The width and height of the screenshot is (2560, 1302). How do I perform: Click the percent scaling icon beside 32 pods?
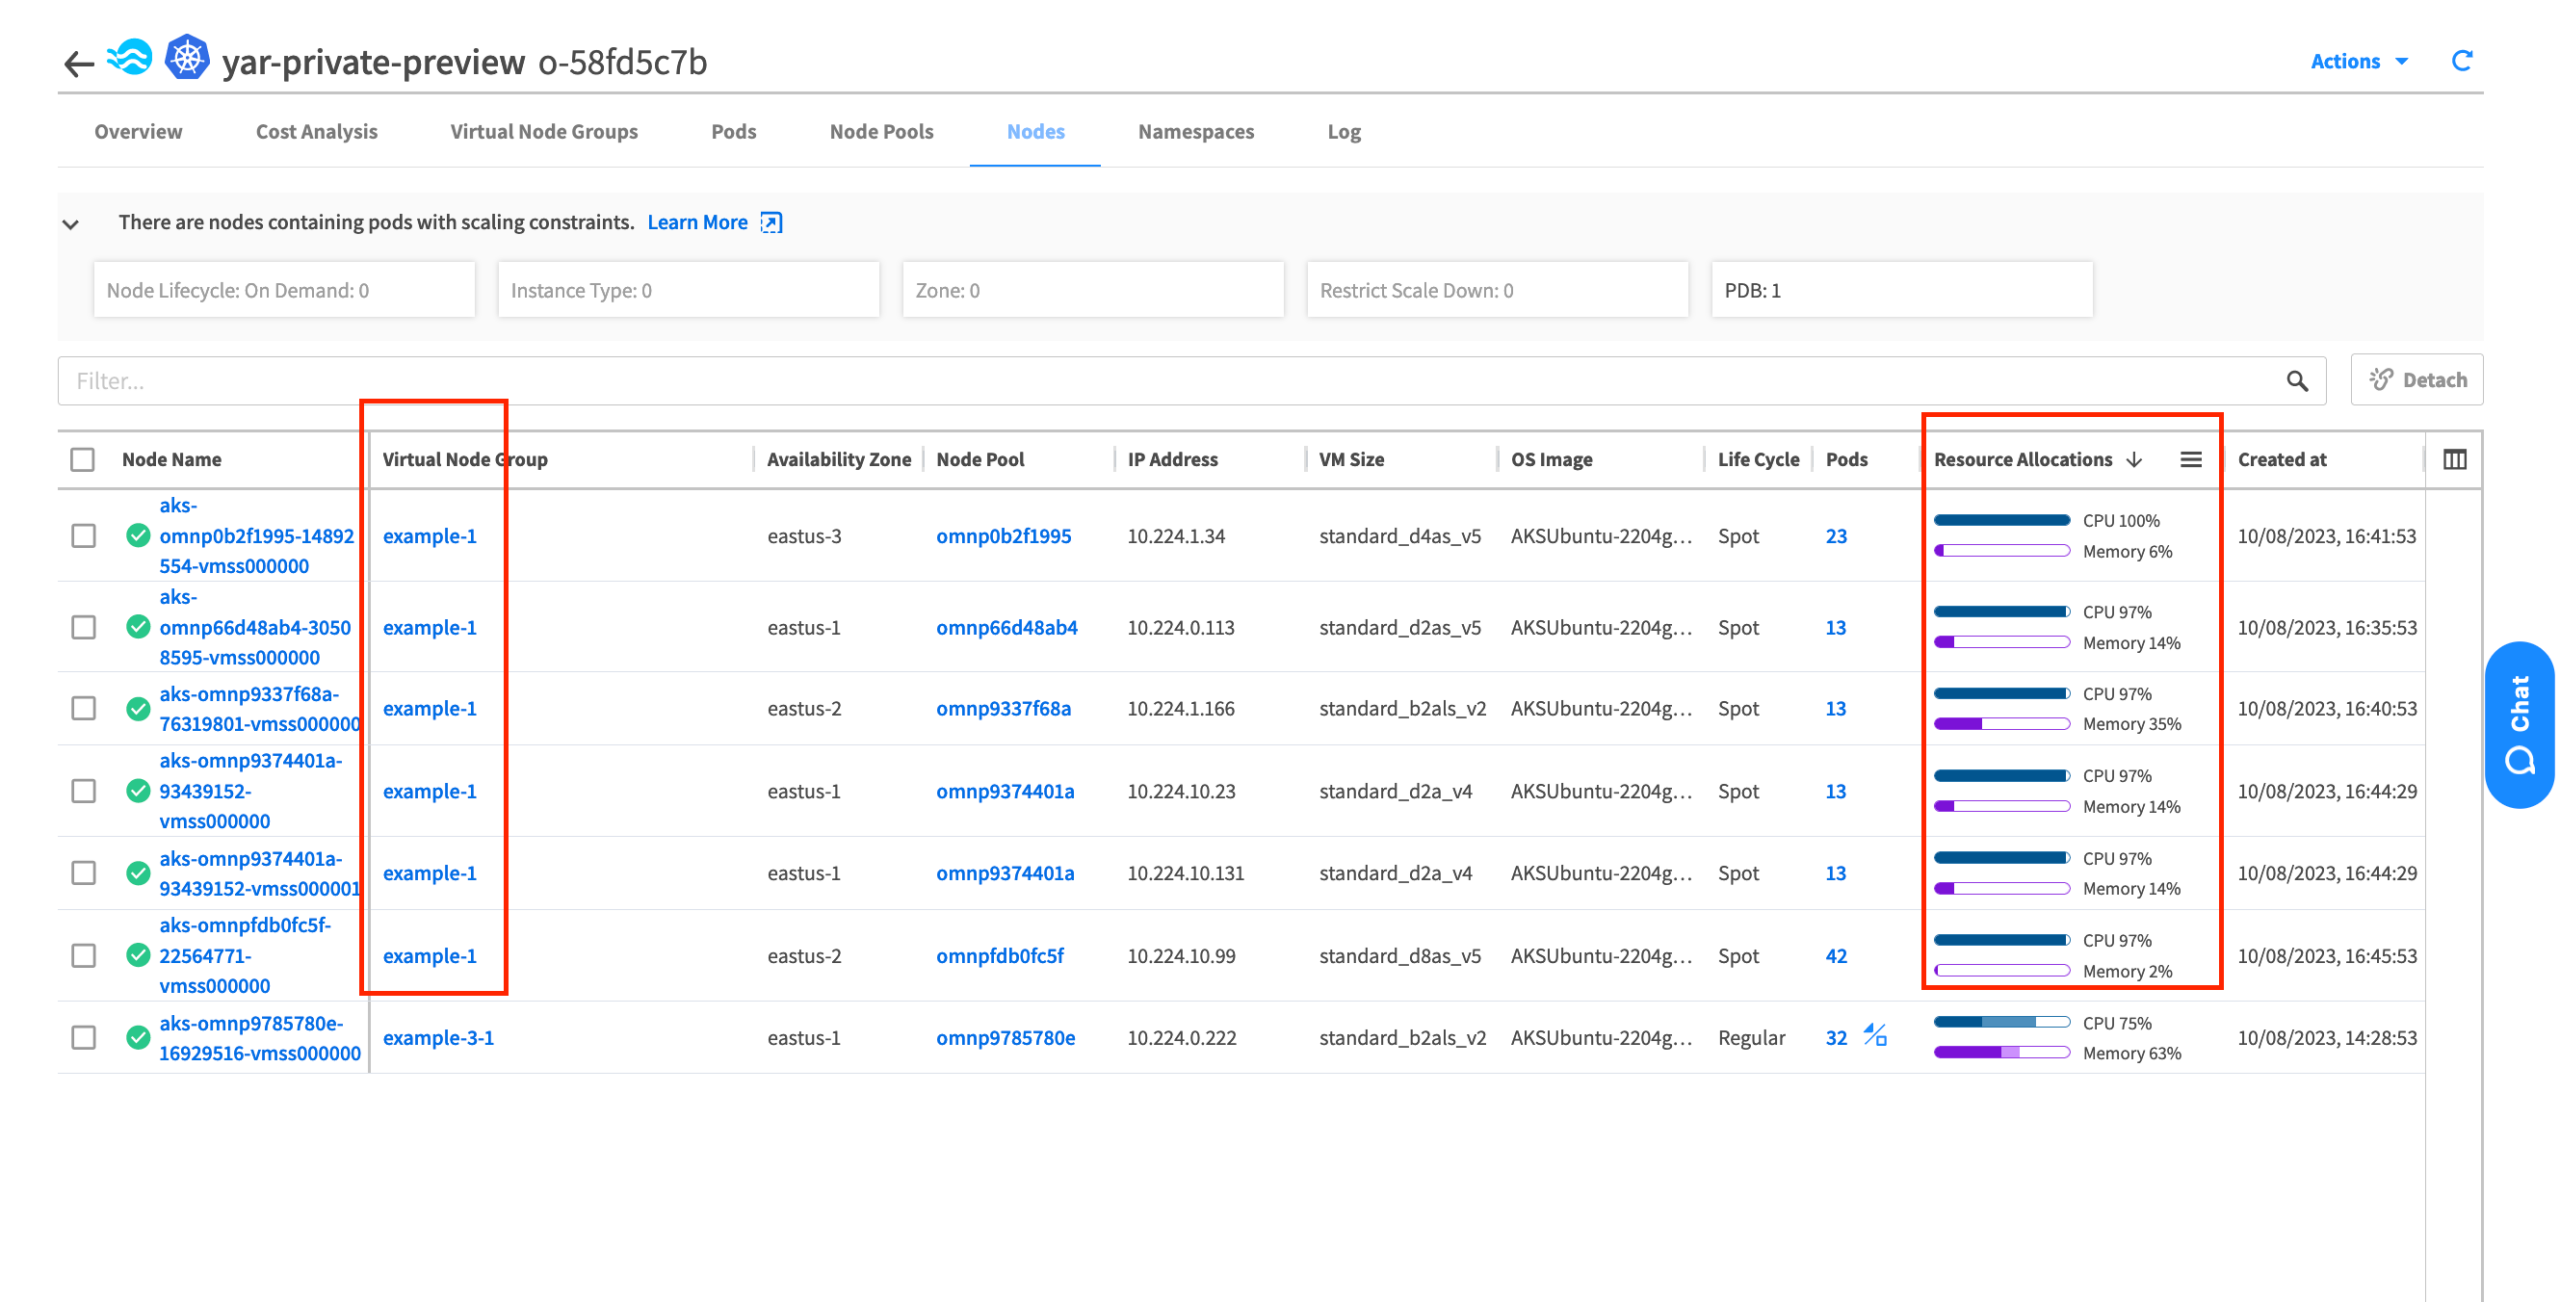1874,1035
